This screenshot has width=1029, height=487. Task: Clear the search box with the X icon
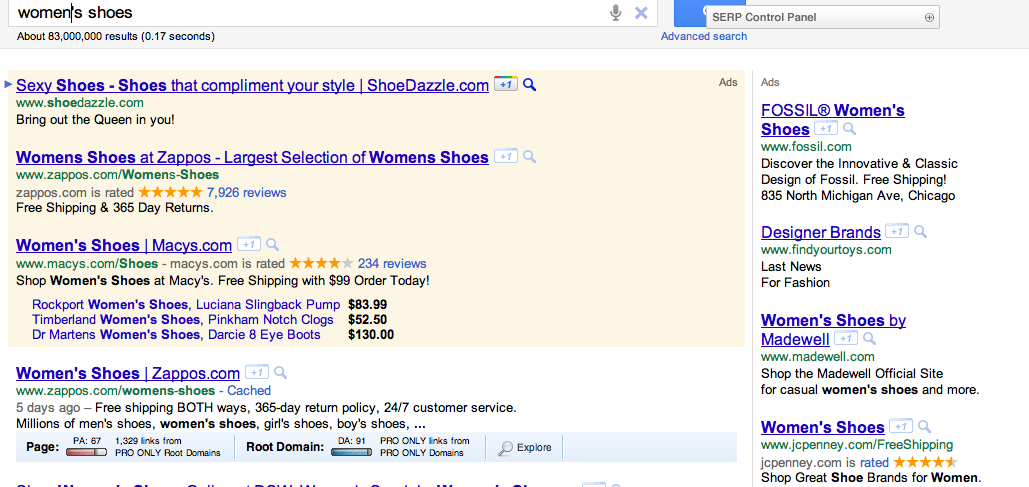coord(641,12)
